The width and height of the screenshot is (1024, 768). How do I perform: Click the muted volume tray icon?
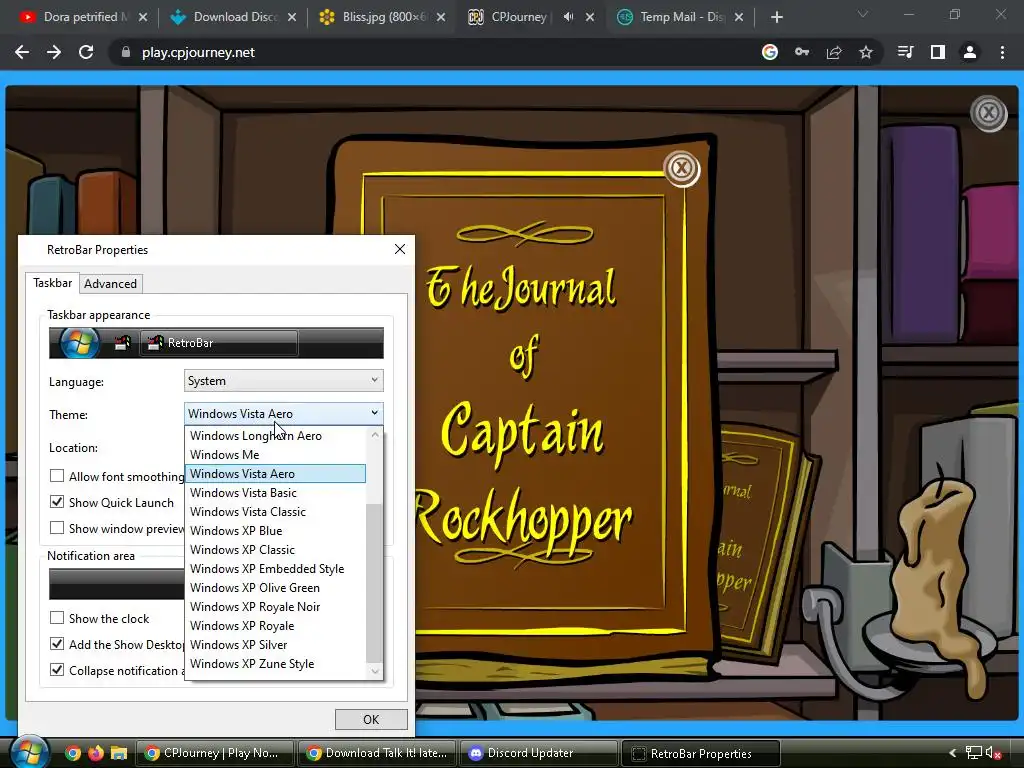pos(993,753)
